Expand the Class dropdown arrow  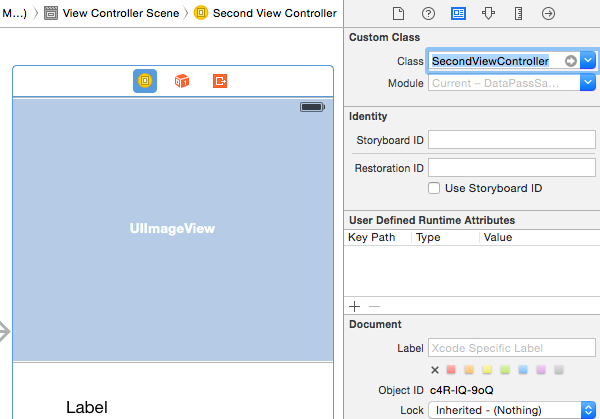[x=588, y=60]
